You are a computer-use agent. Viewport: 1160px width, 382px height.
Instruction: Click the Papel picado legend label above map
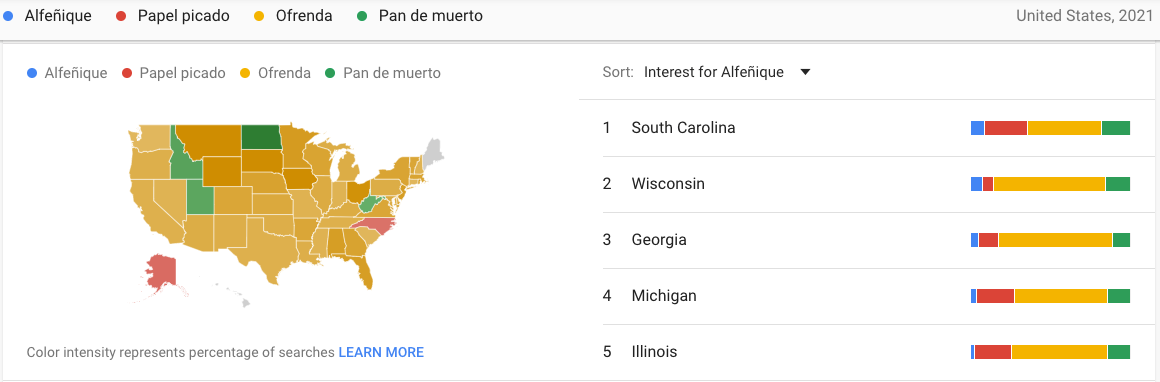[x=182, y=73]
